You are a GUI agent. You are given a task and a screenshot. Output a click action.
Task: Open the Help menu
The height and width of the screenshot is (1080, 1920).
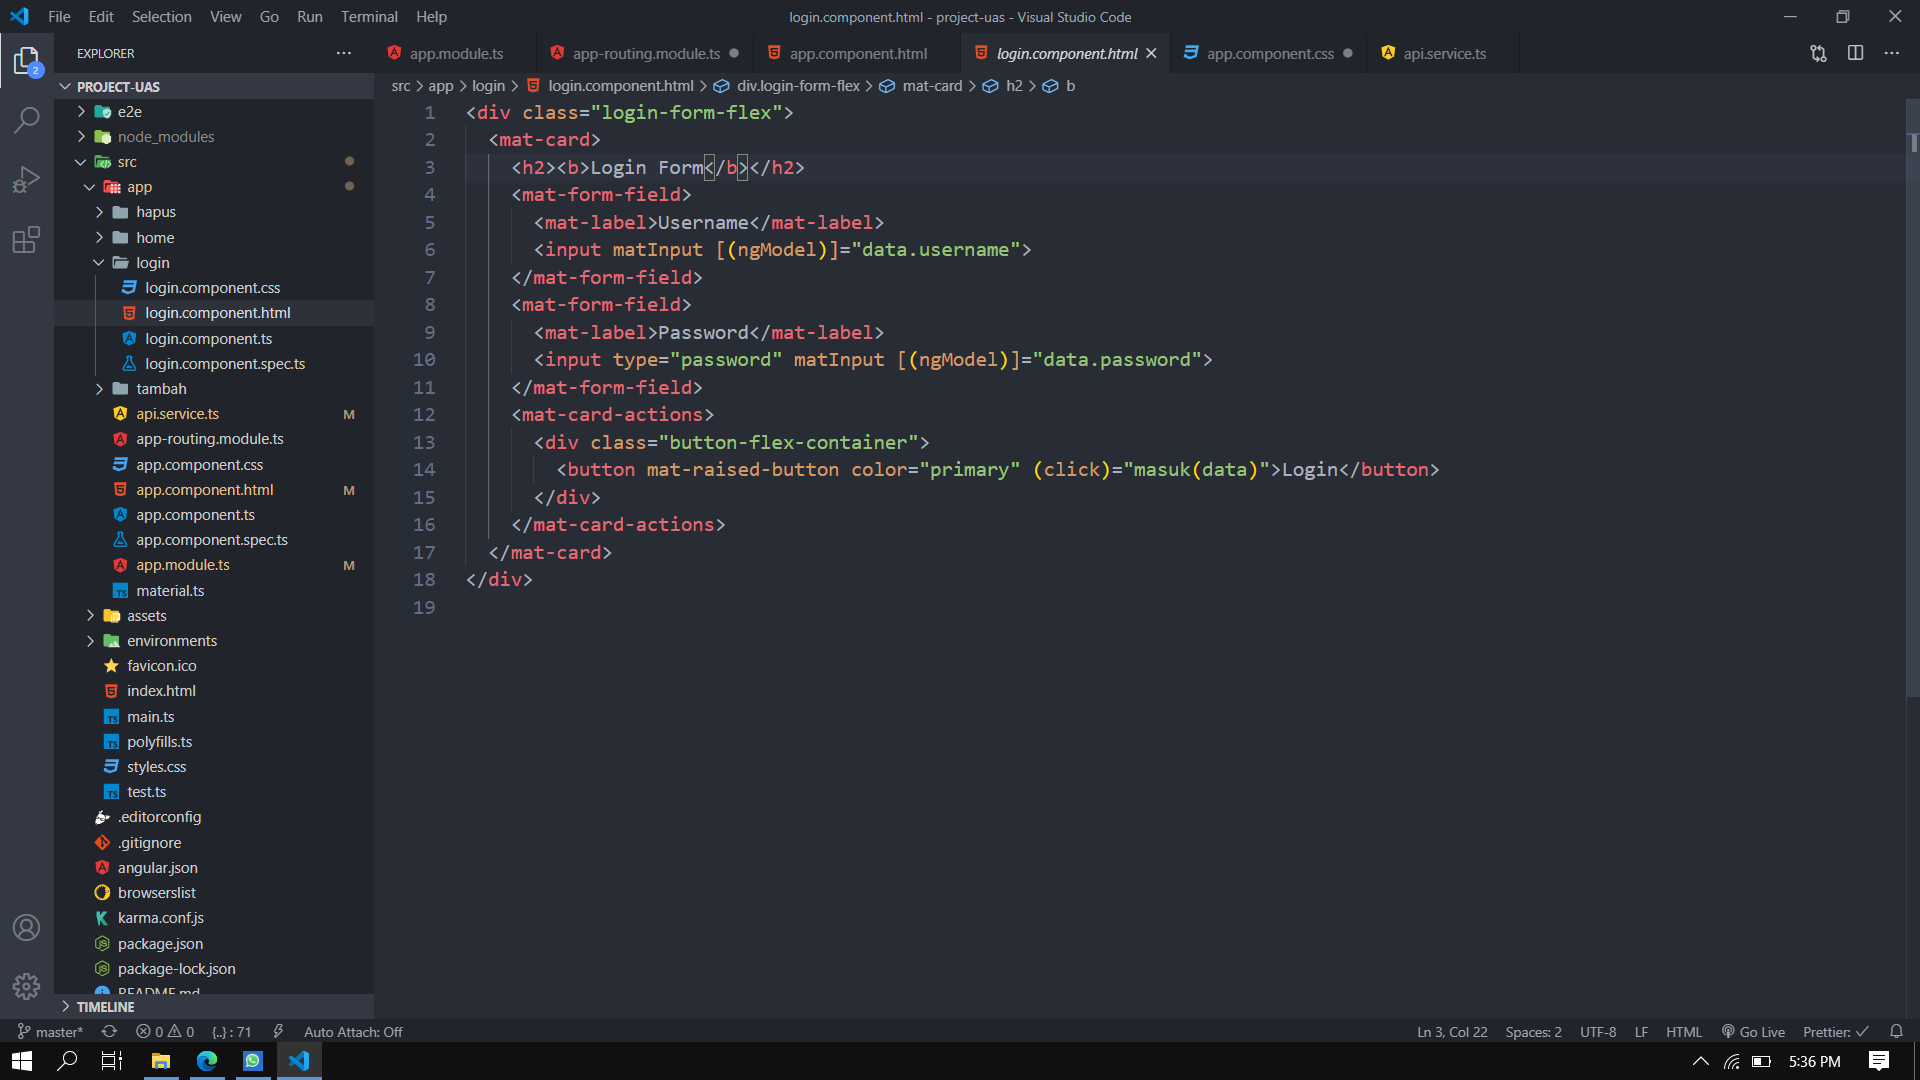pos(432,17)
